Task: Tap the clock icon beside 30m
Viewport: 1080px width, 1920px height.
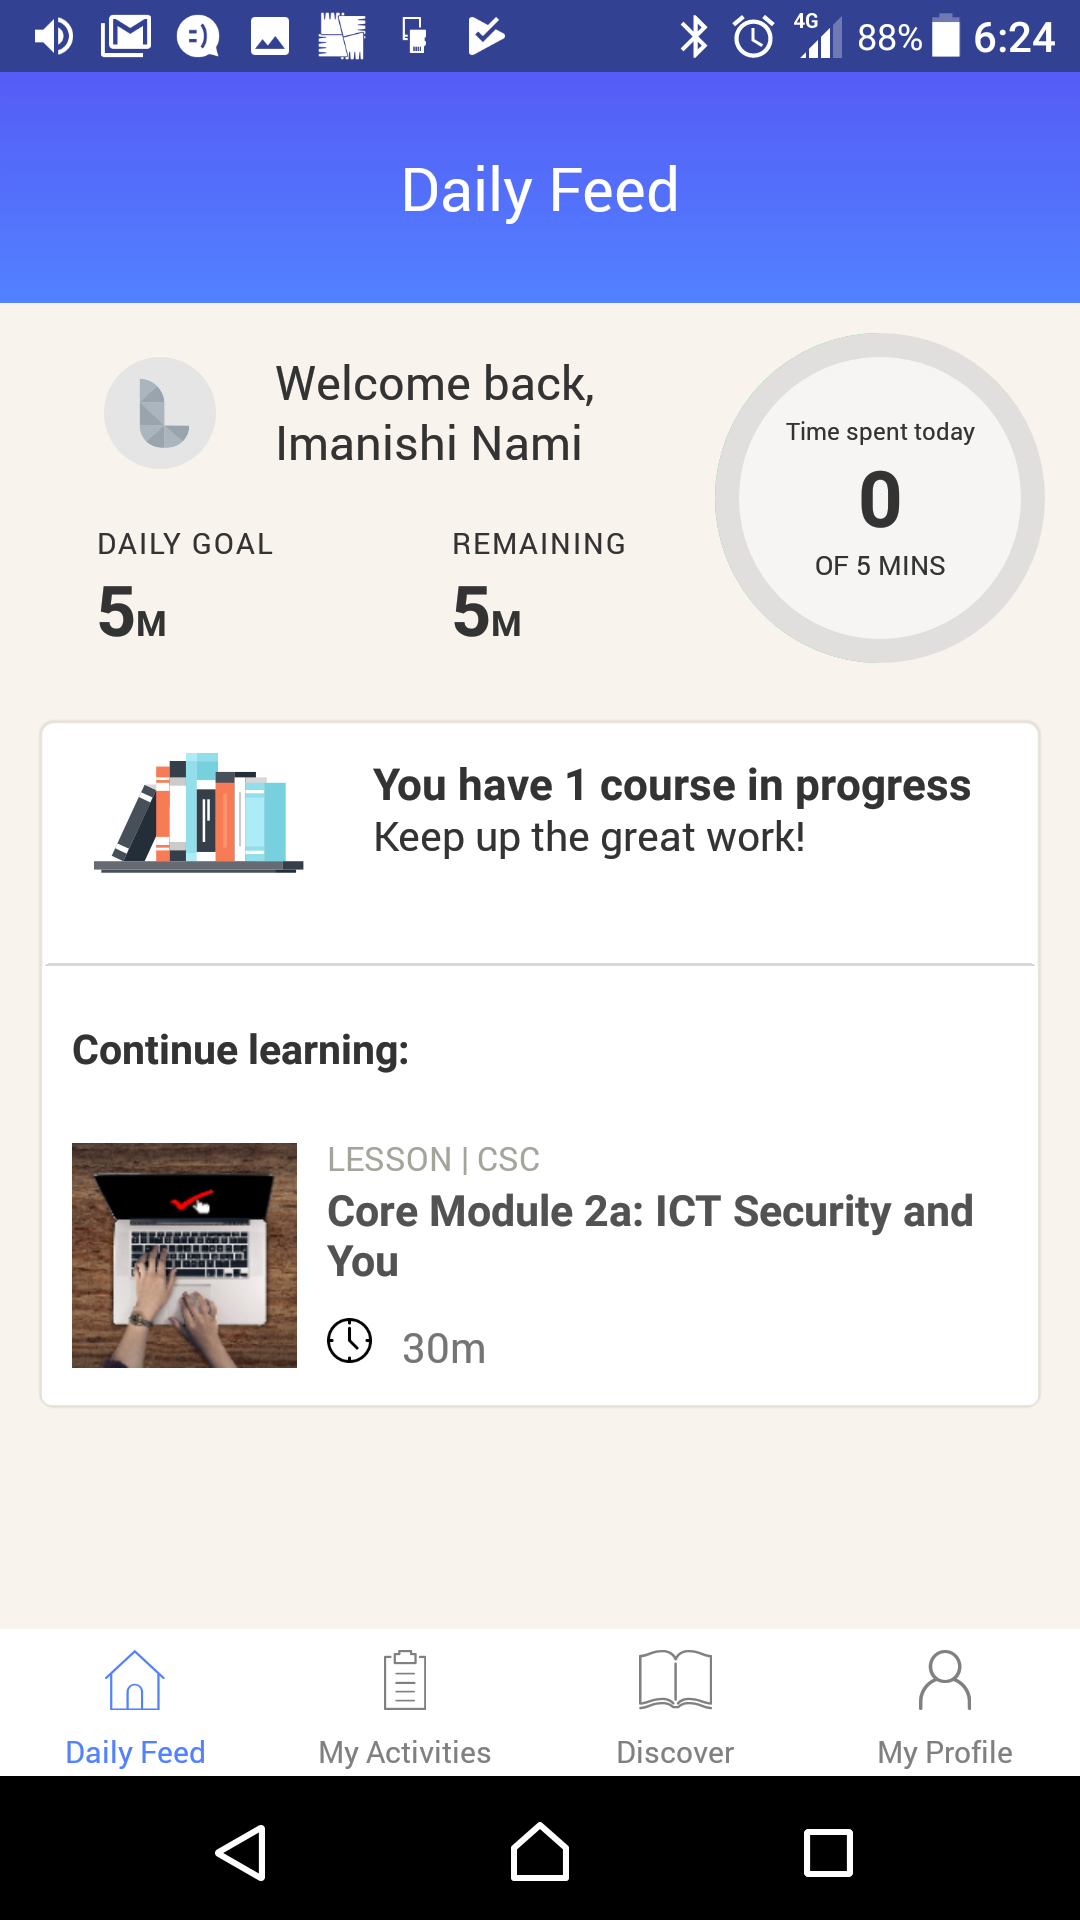Action: (x=350, y=1341)
